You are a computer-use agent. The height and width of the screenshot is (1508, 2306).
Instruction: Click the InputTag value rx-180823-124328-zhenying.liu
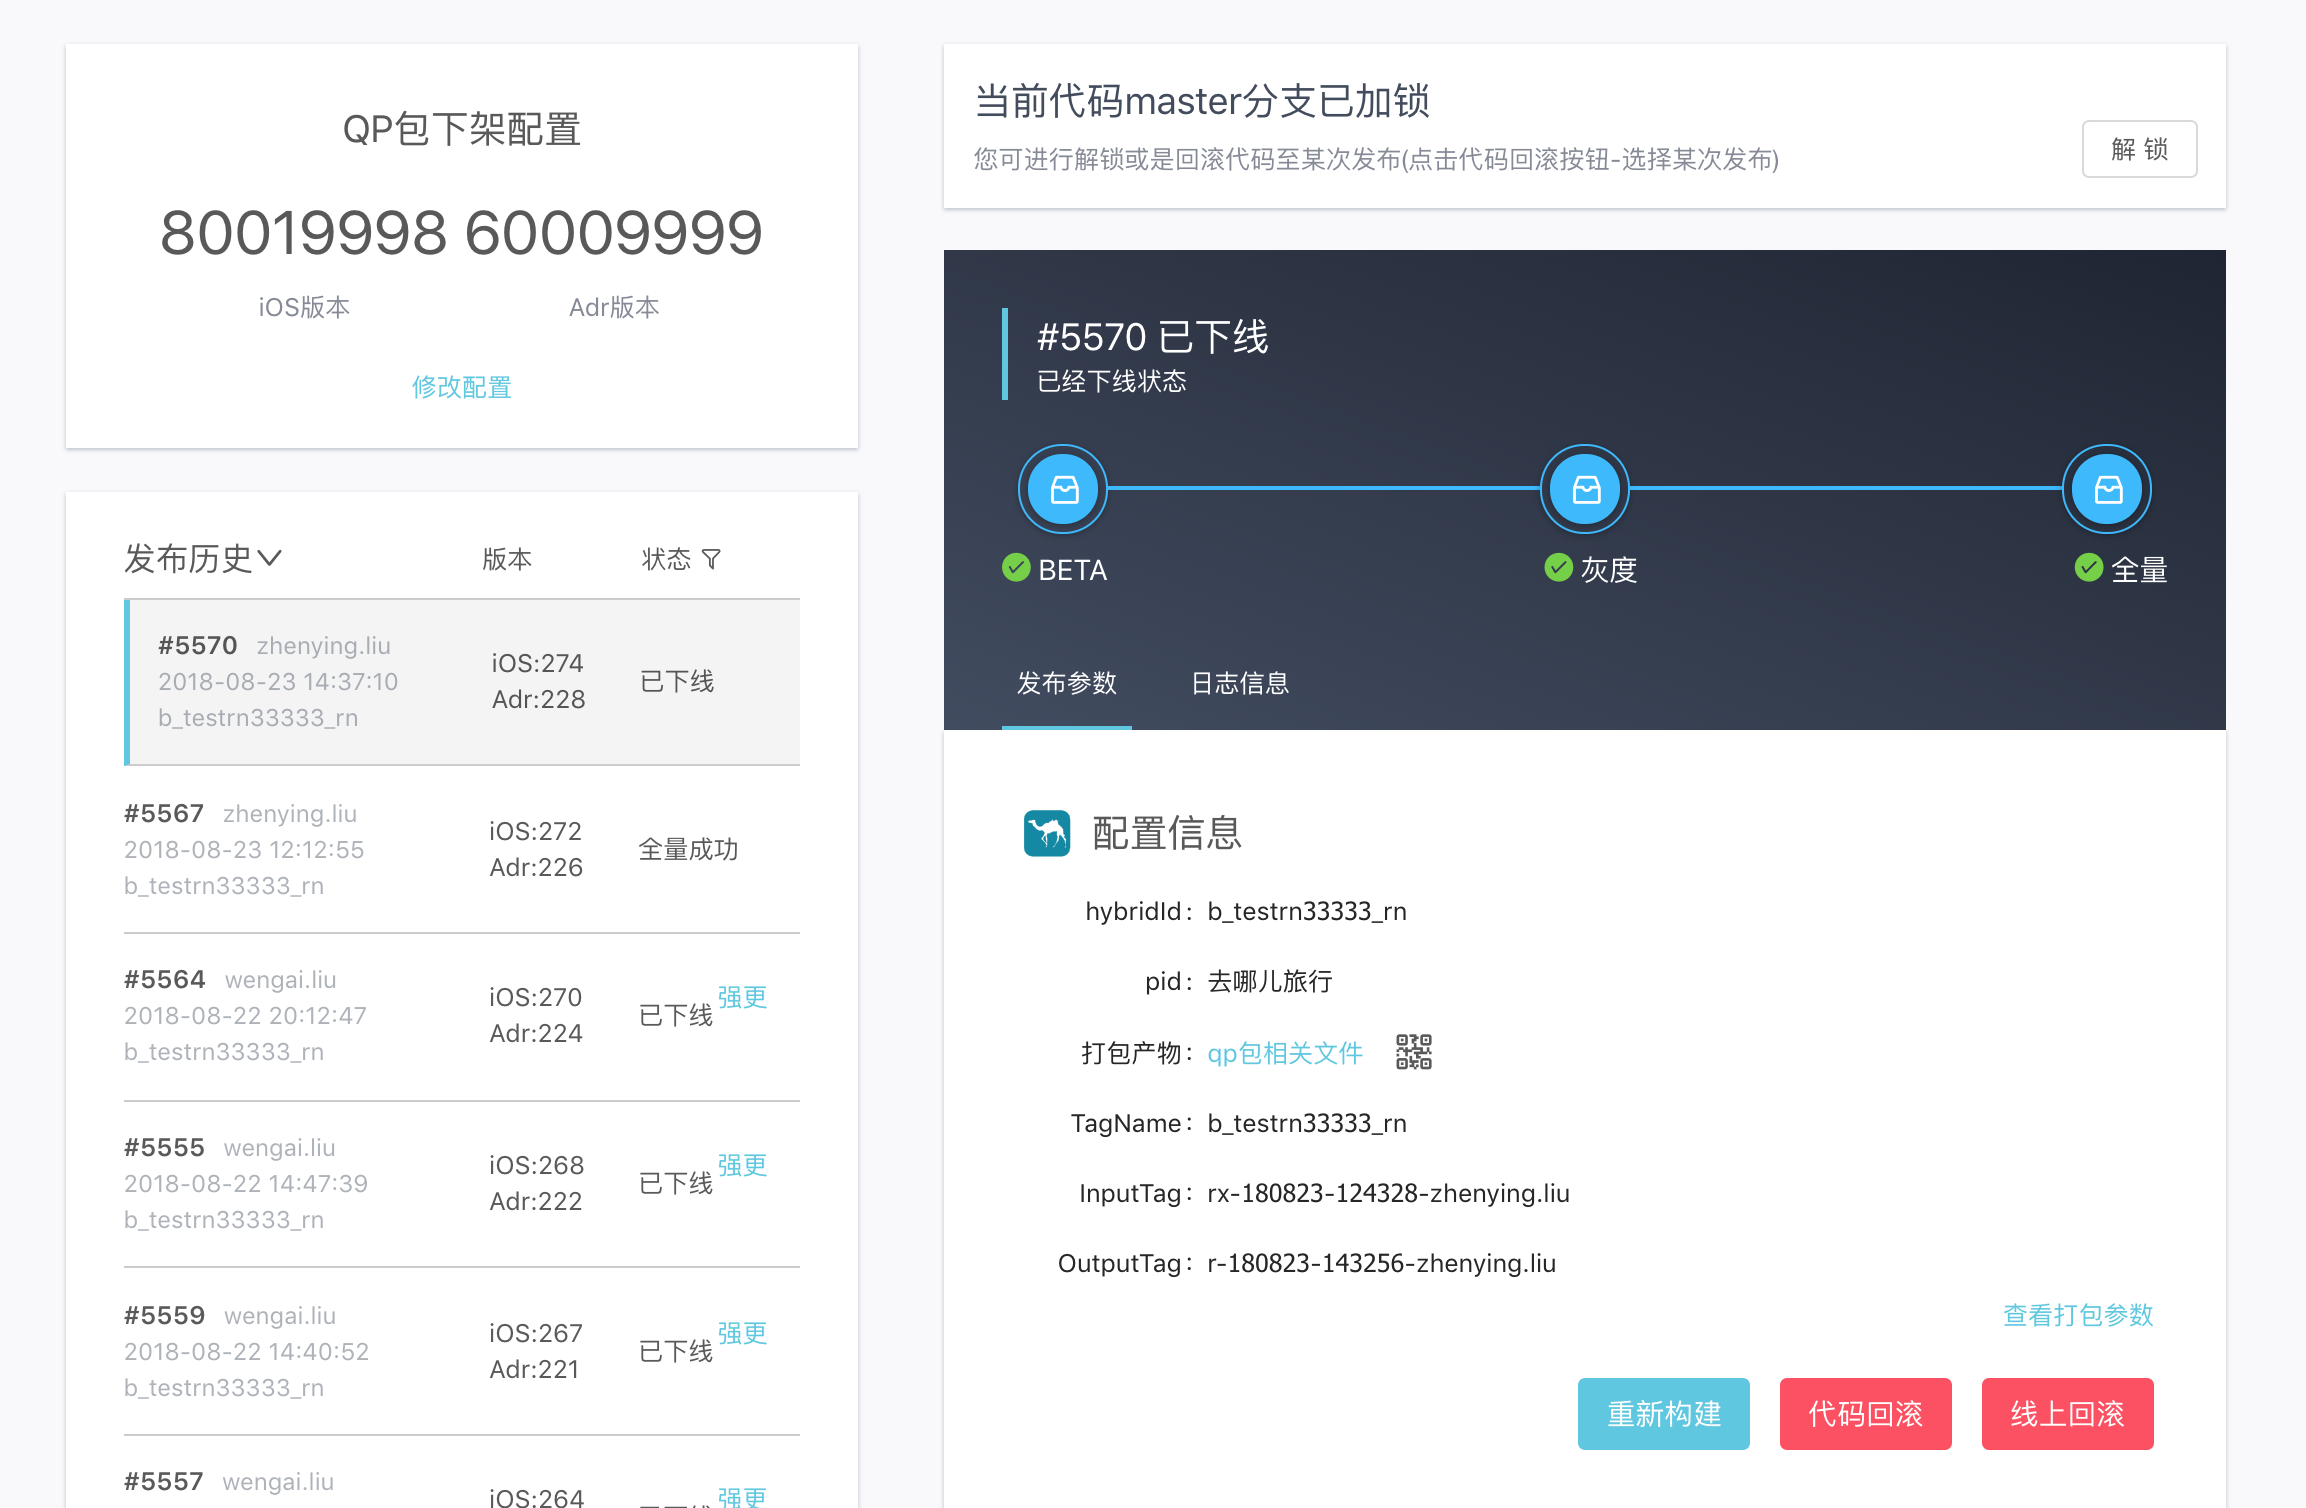tap(1388, 1193)
